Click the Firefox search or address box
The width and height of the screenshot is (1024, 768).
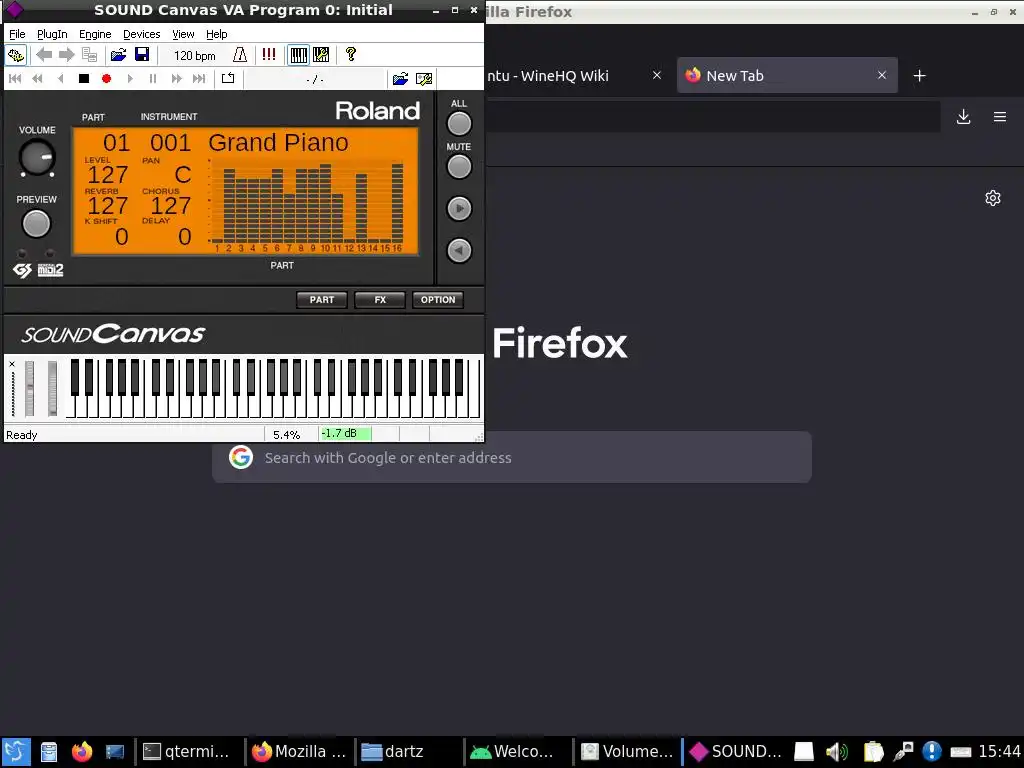[x=512, y=457]
